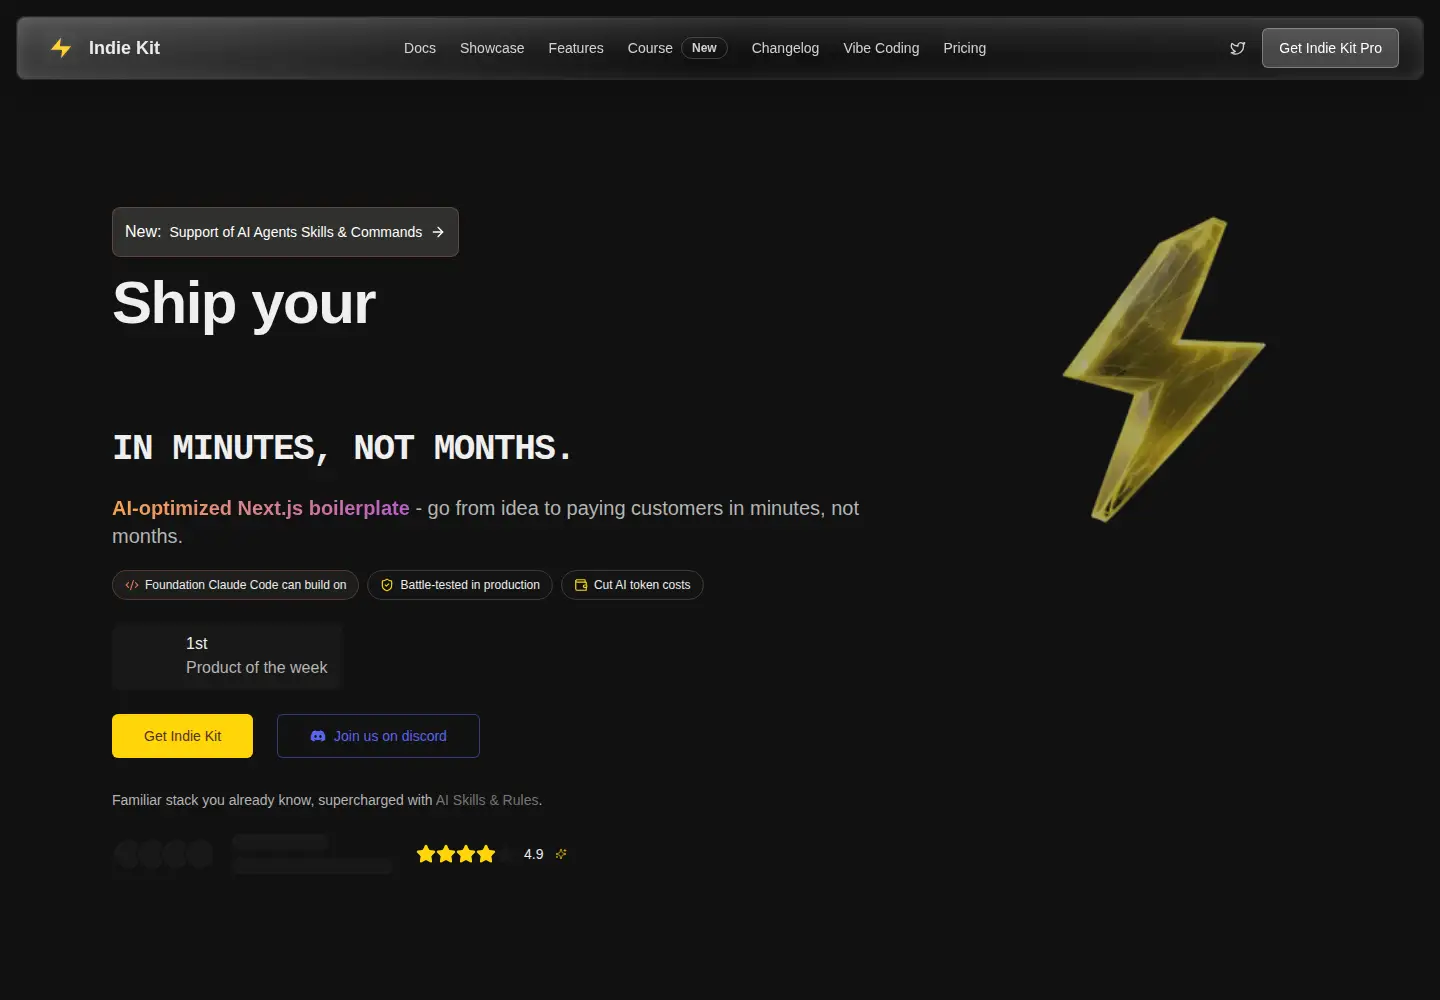Click the 3D lightning bolt graphic
1440x1000 pixels.
click(x=1163, y=369)
